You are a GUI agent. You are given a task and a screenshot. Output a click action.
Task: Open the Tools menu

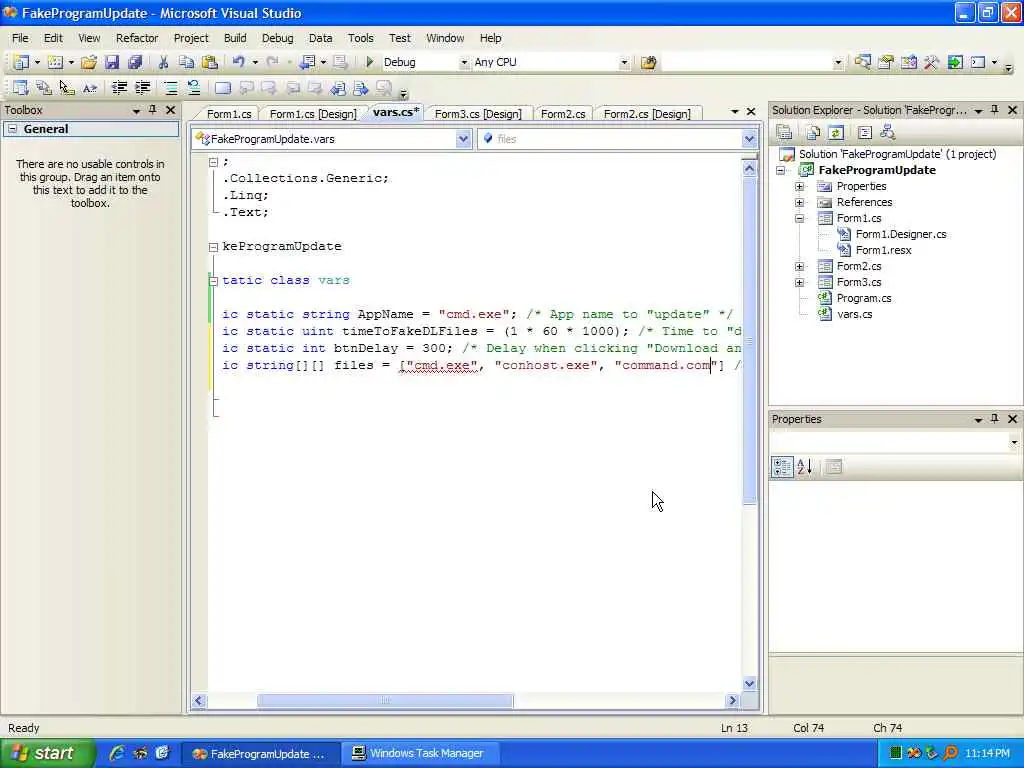click(x=360, y=38)
